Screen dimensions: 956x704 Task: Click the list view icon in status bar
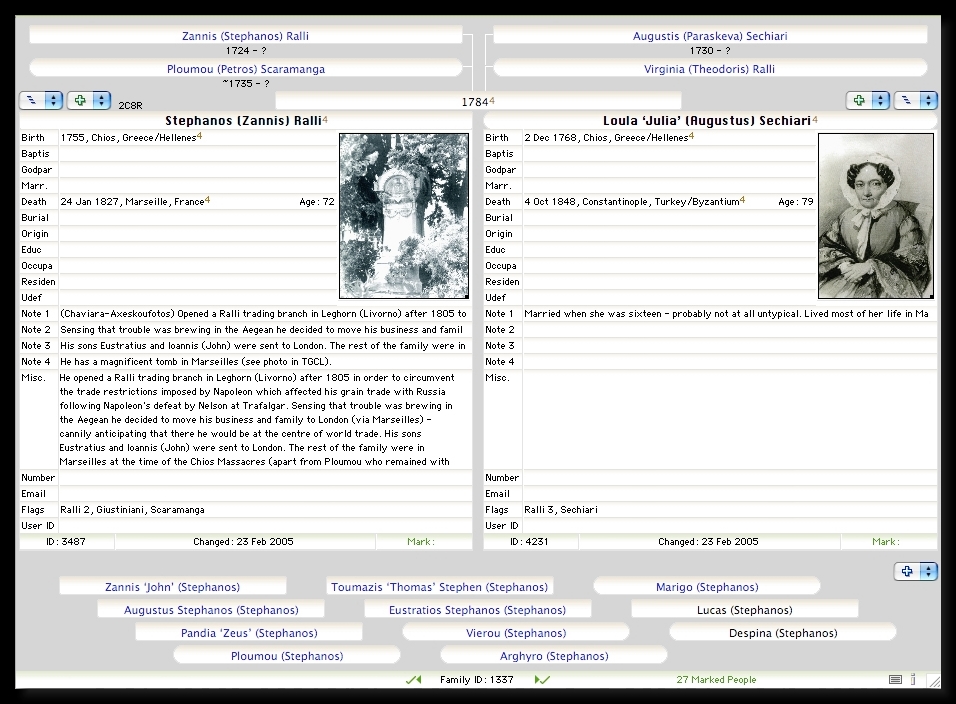896,680
